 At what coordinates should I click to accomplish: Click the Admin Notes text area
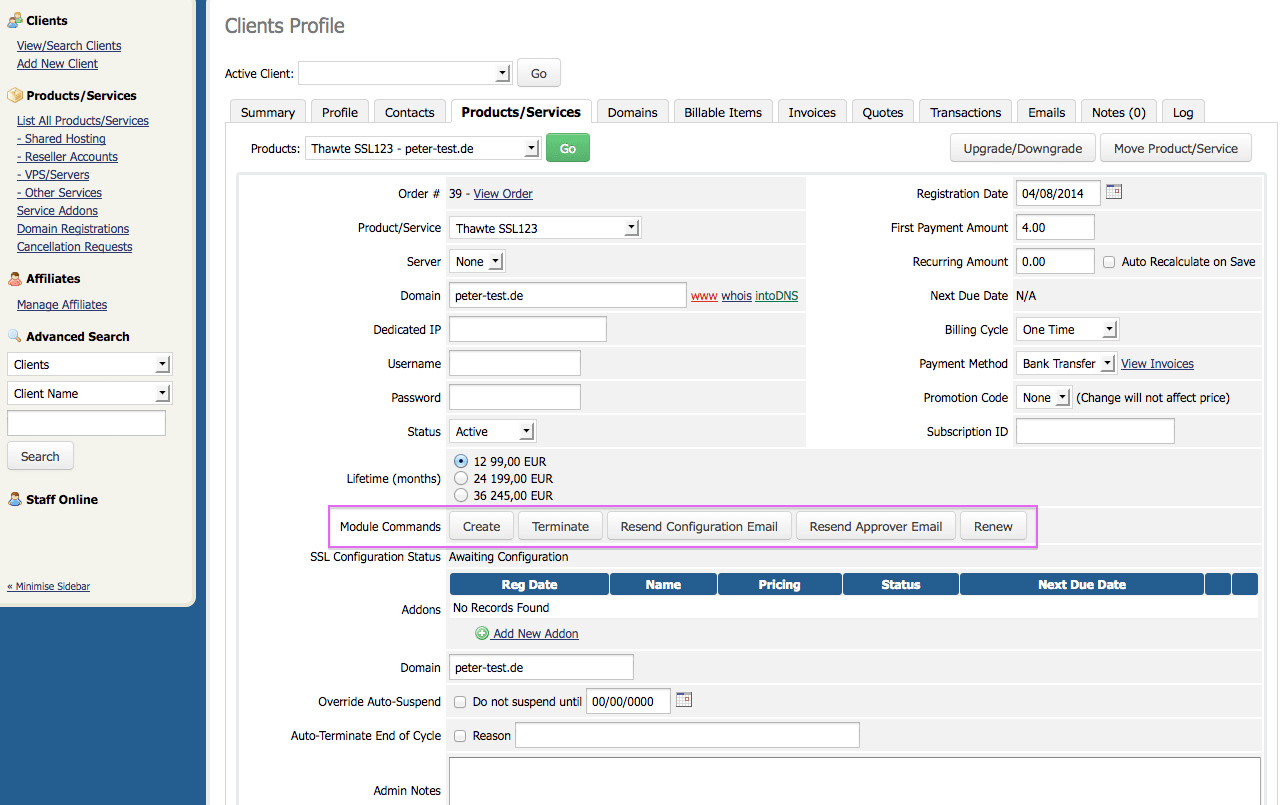855,781
